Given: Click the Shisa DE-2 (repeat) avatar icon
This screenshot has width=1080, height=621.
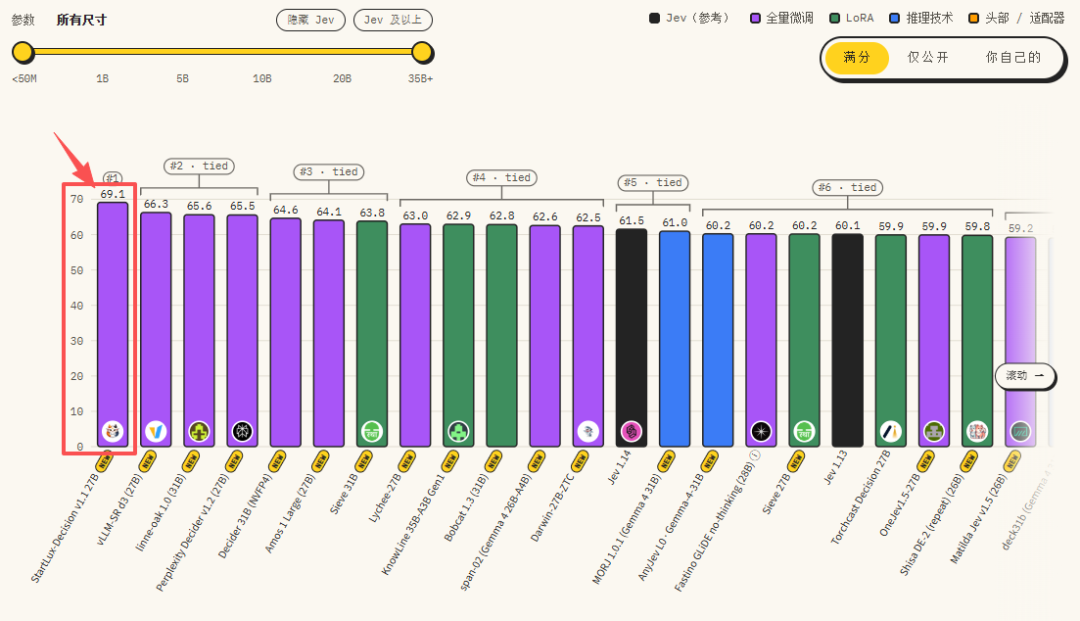Looking at the screenshot, I should 977,432.
